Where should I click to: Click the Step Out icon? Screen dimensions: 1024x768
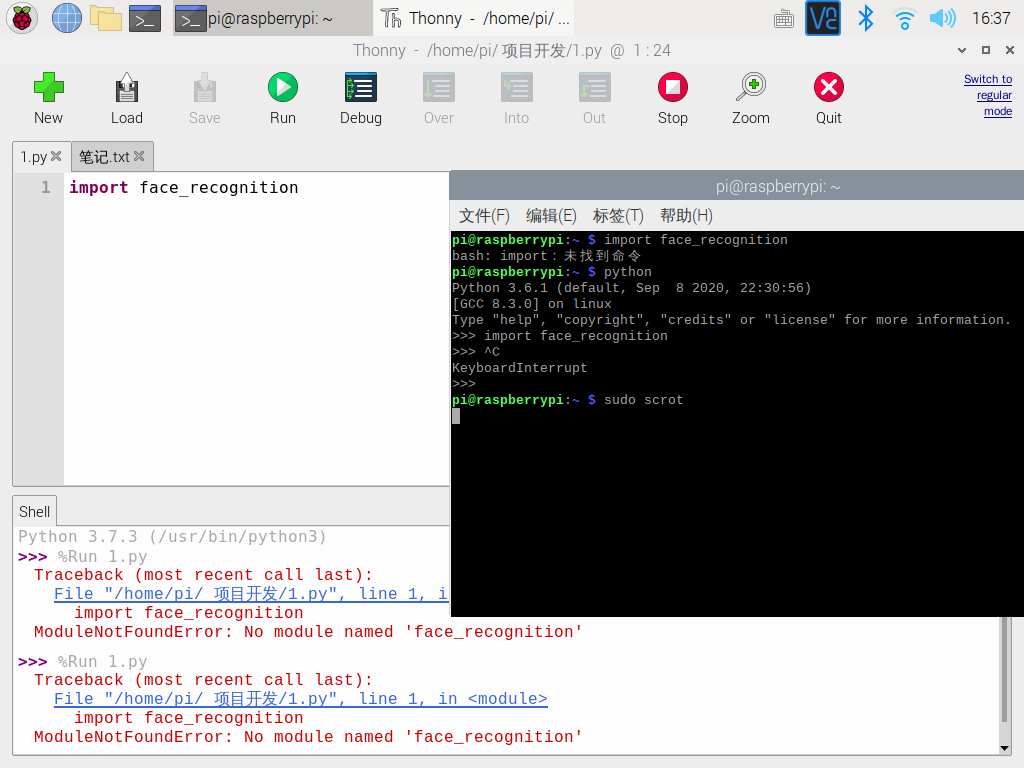(594, 88)
